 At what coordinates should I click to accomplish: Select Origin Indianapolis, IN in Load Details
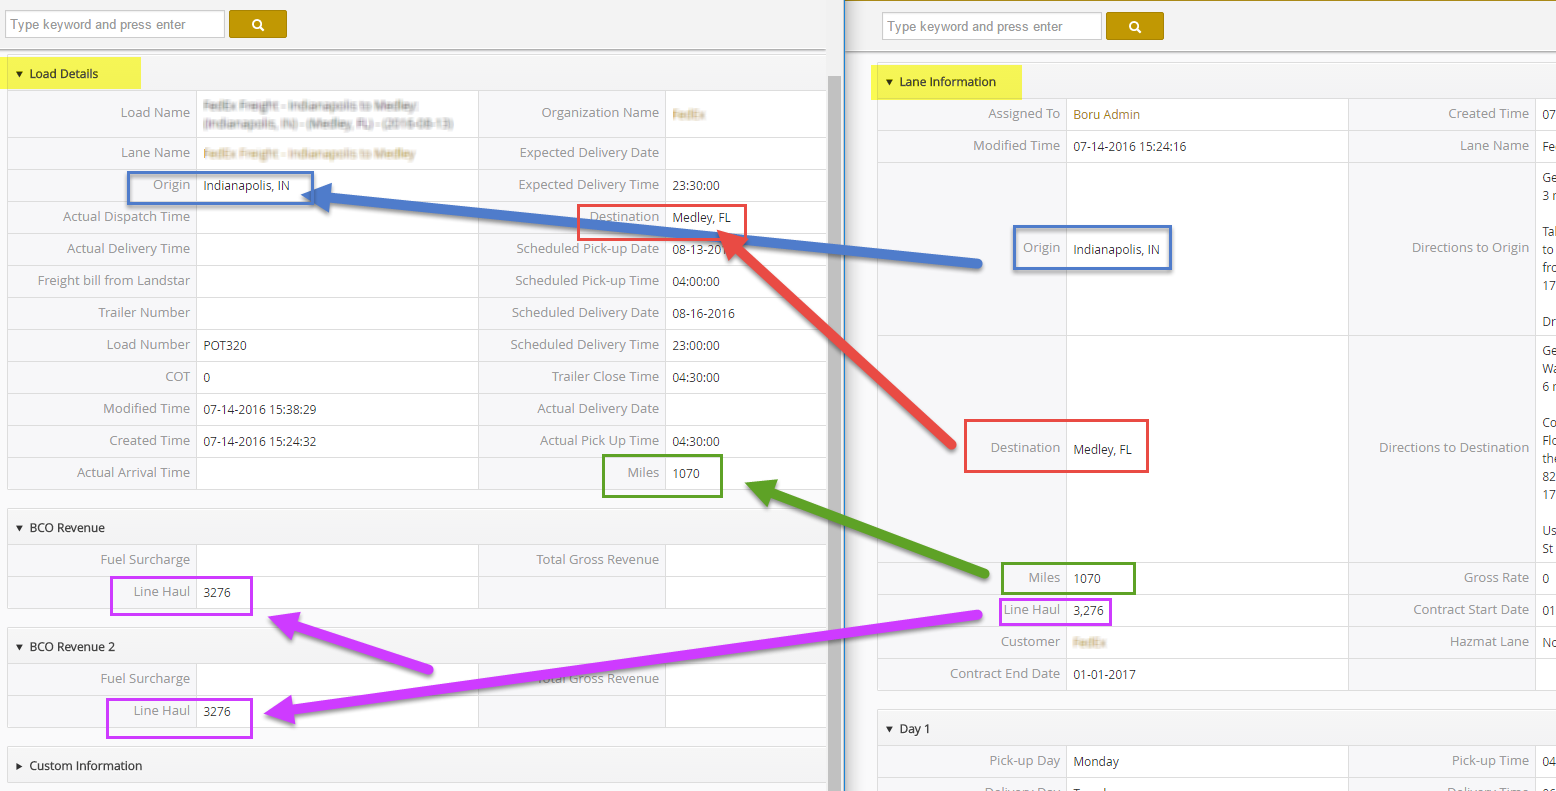coord(246,185)
